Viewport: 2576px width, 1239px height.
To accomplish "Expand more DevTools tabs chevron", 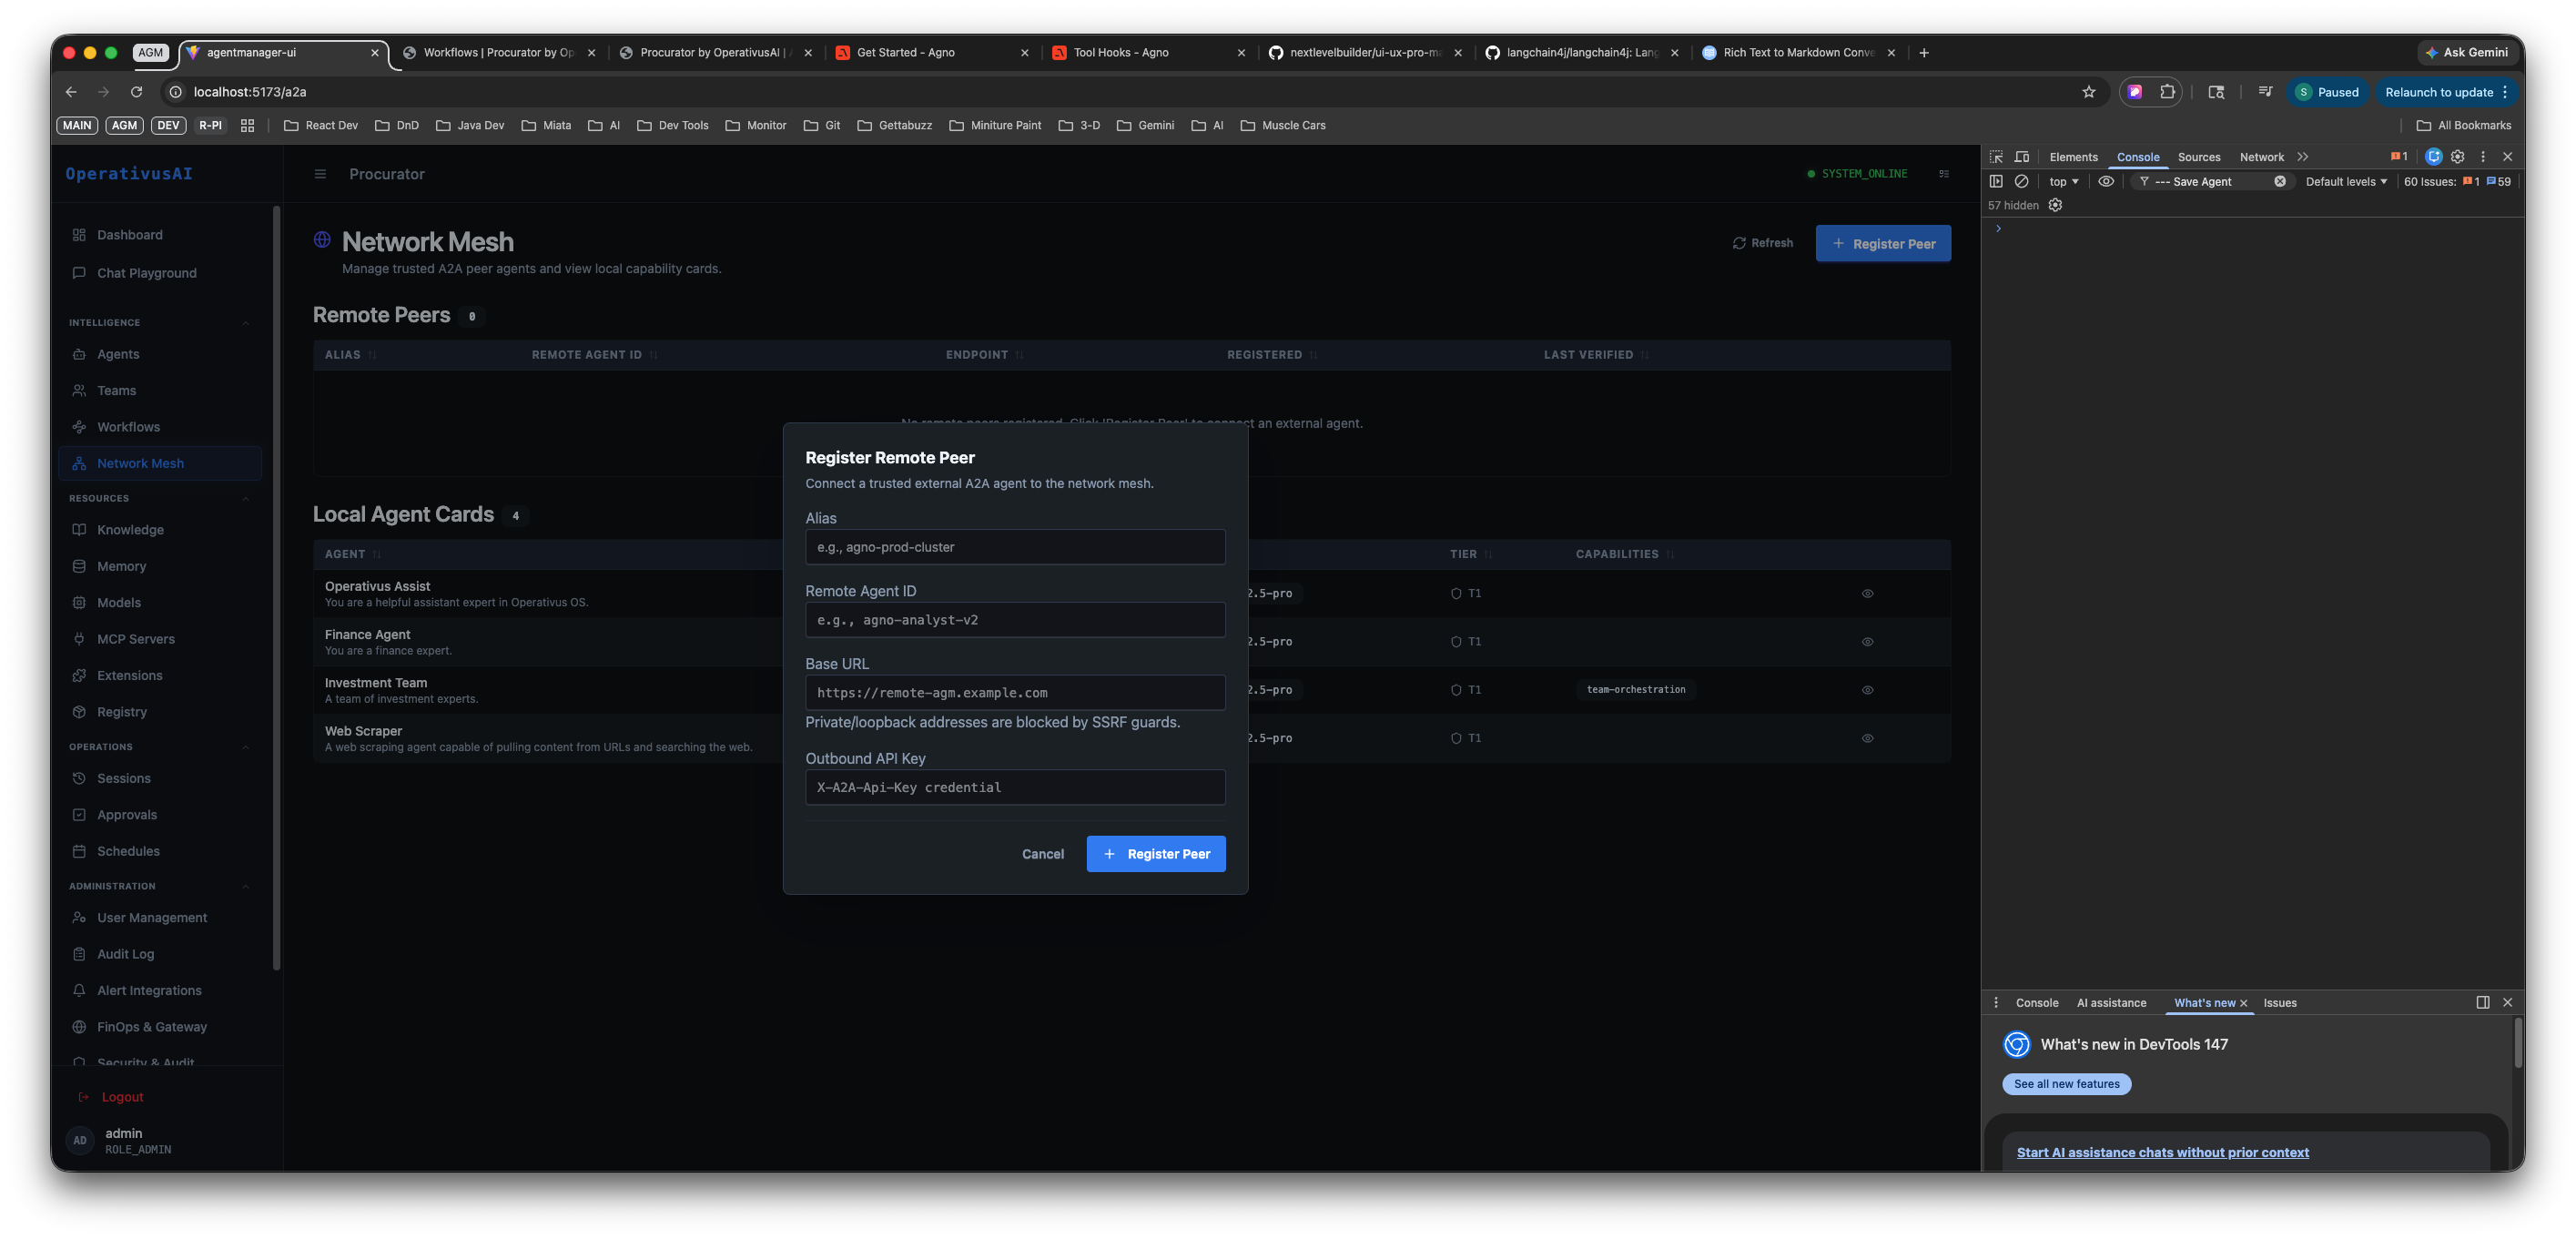I will (2303, 157).
